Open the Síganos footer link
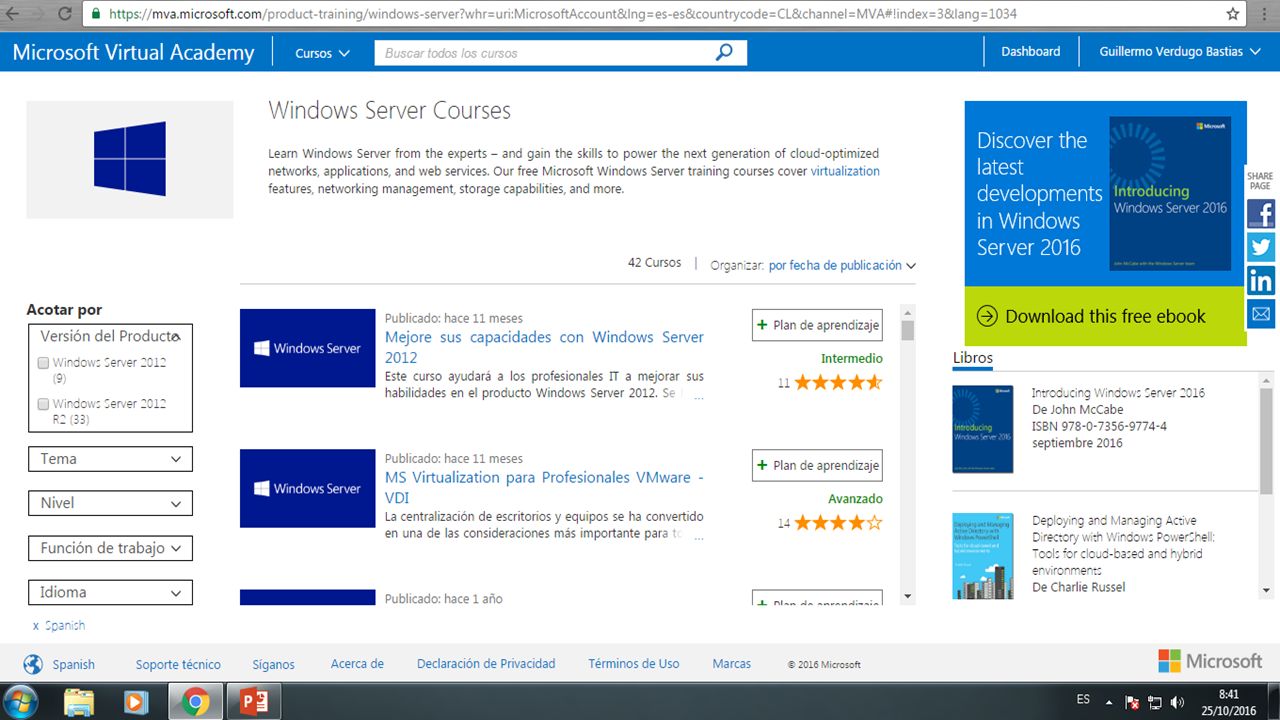1280x720 pixels. pyautogui.click(x=273, y=664)
